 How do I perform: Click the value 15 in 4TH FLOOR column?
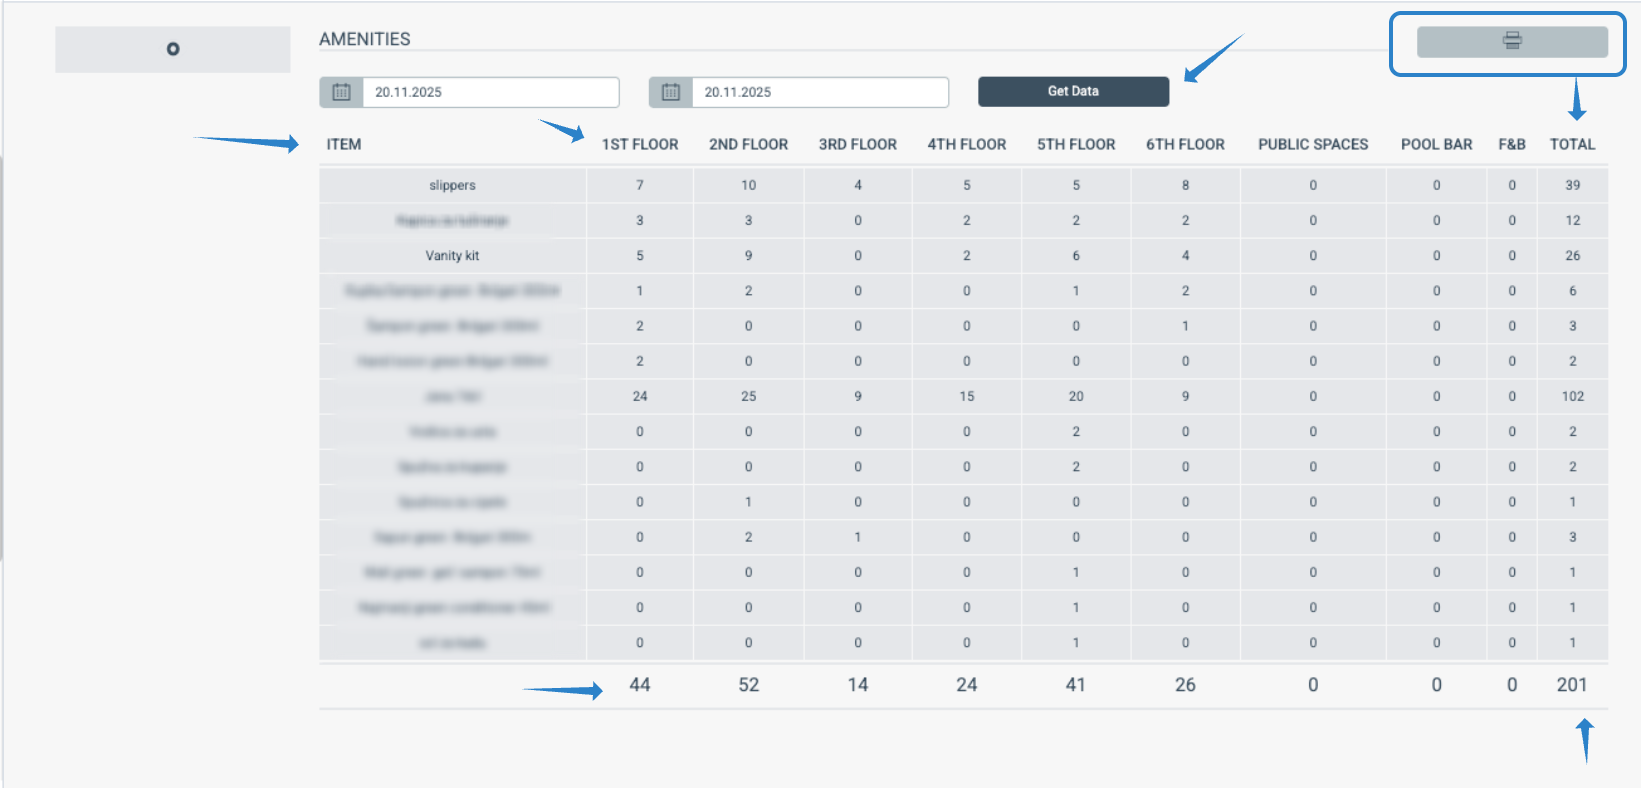click(967, 396)
